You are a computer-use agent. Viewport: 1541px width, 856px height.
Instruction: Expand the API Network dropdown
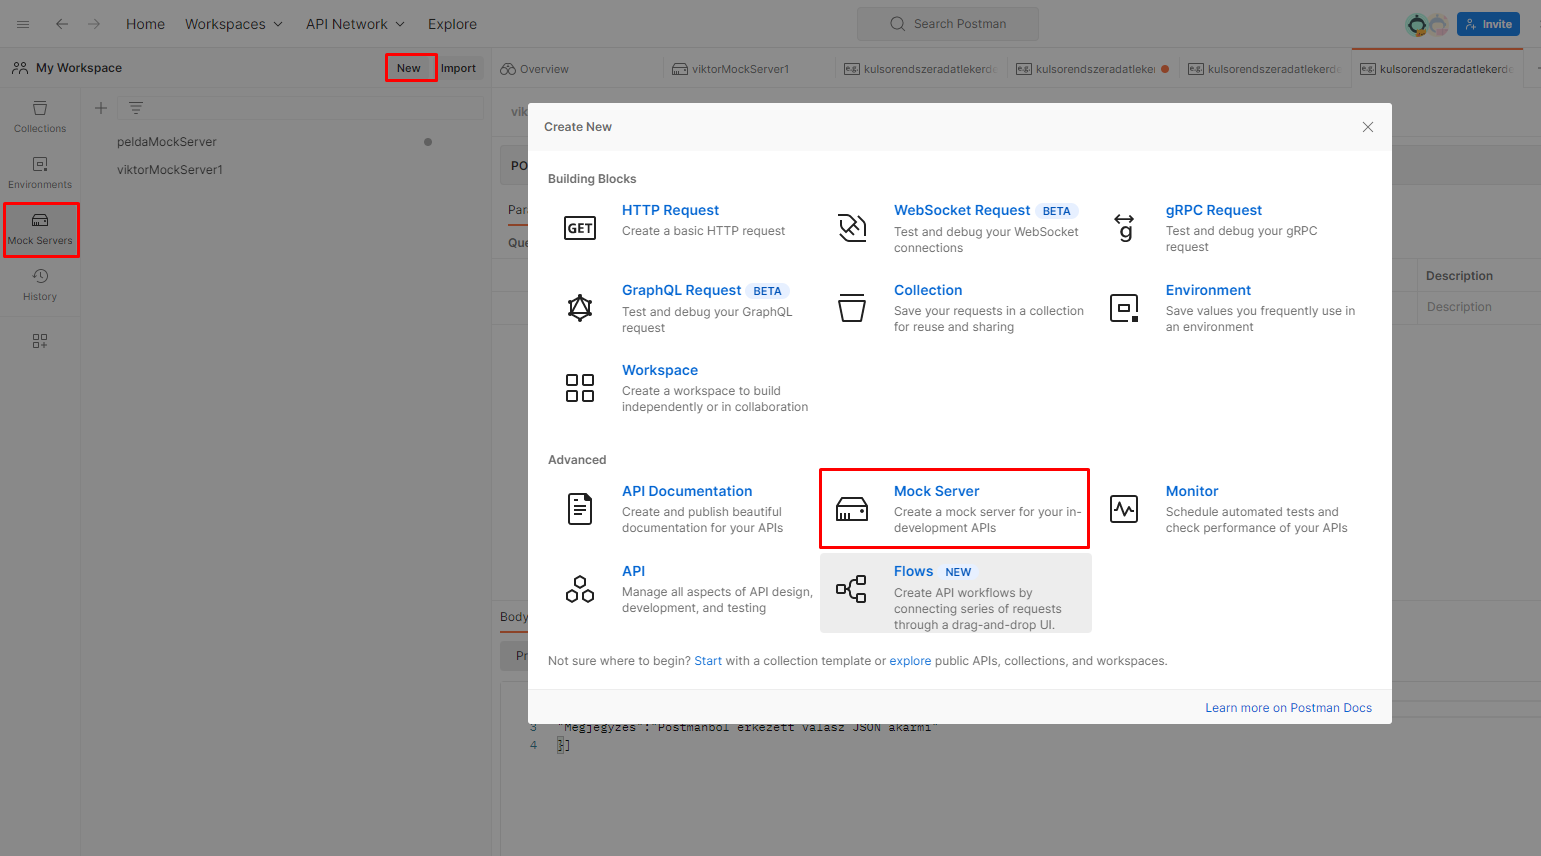[x=355, y=24]
